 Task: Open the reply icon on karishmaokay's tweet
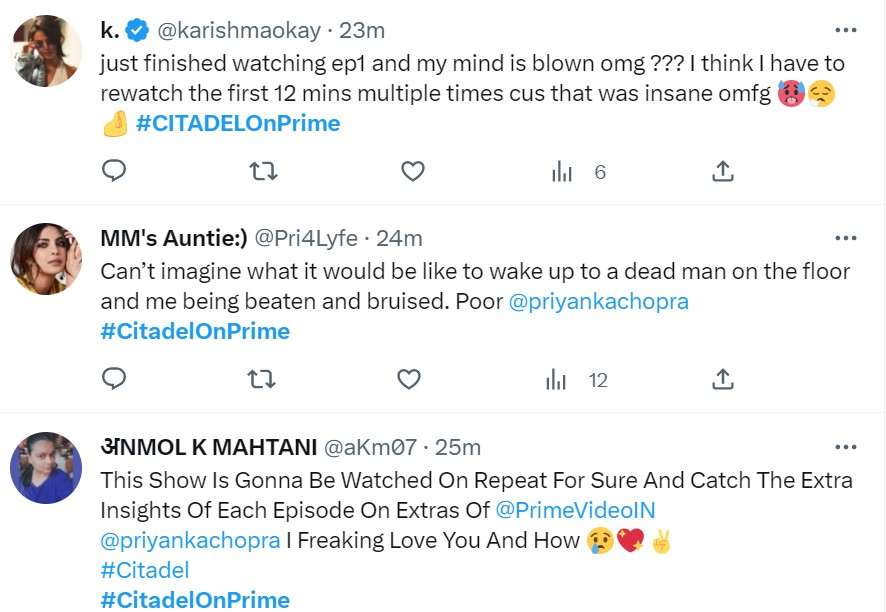113,171
